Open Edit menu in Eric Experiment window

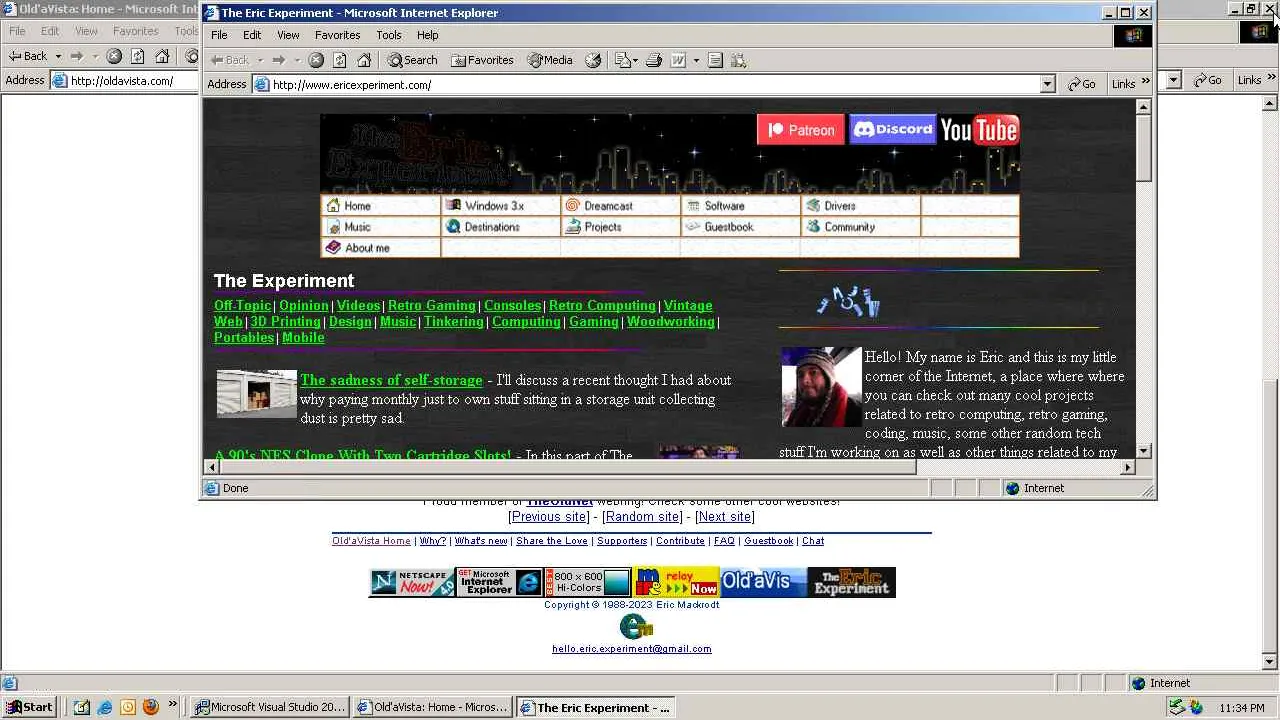click(252, 35)
